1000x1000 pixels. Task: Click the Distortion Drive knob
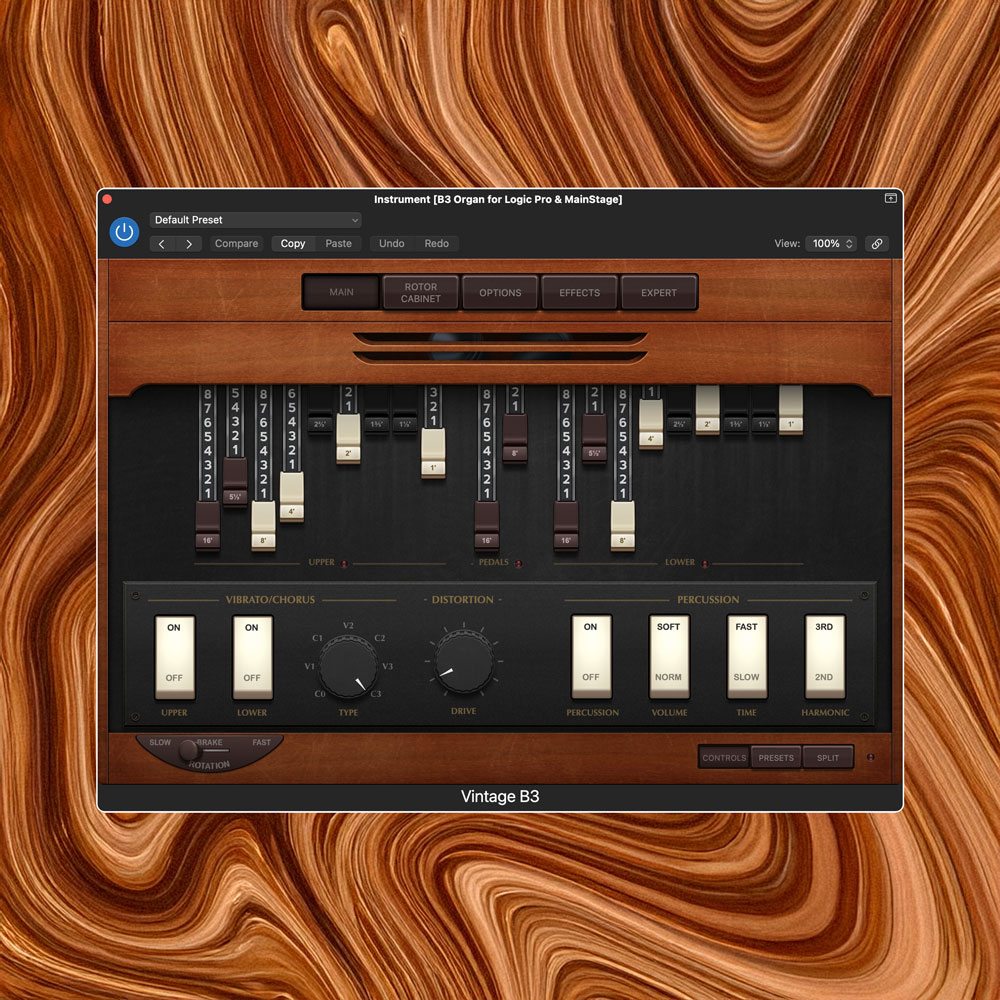coord(464,662)
